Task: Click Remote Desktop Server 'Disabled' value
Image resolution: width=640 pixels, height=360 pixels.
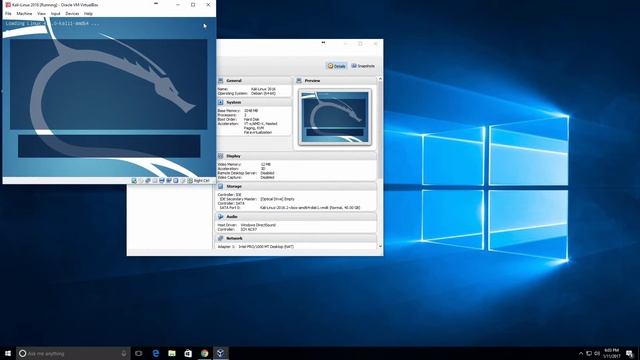Action: pyautogui.click(x=267, y=173)
